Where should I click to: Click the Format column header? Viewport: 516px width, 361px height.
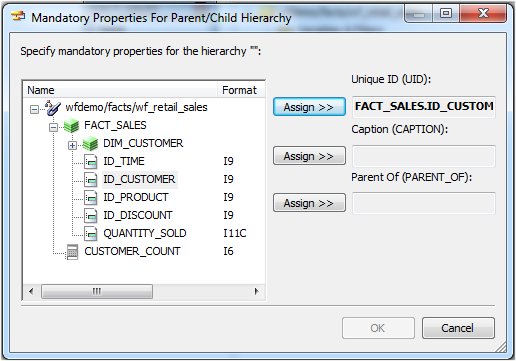pyautogui.click(x=241, y=90)
